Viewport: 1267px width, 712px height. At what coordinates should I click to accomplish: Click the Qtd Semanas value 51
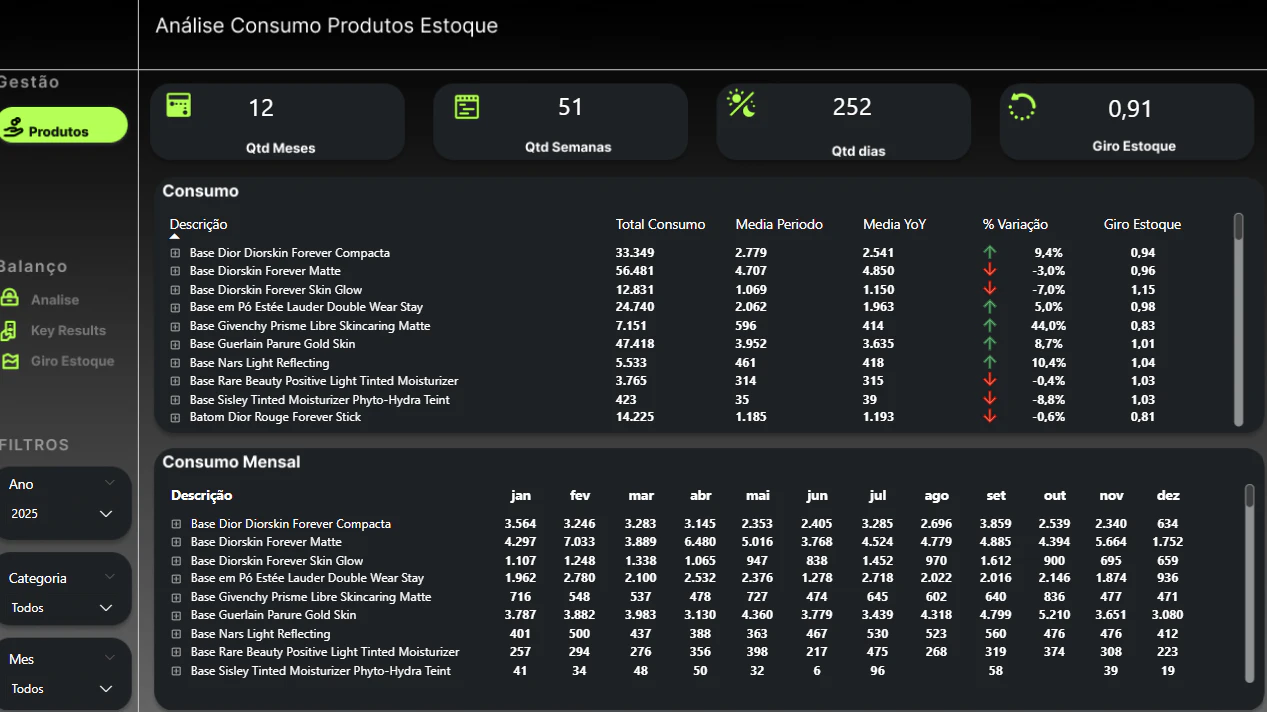tap(570, 106)
